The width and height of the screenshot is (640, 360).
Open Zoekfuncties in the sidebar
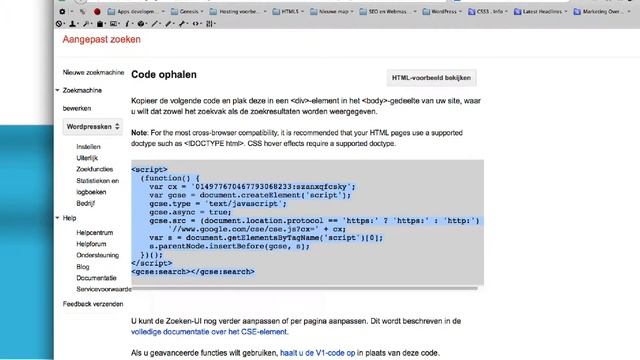pyautogui.click(x=94, y=169)
